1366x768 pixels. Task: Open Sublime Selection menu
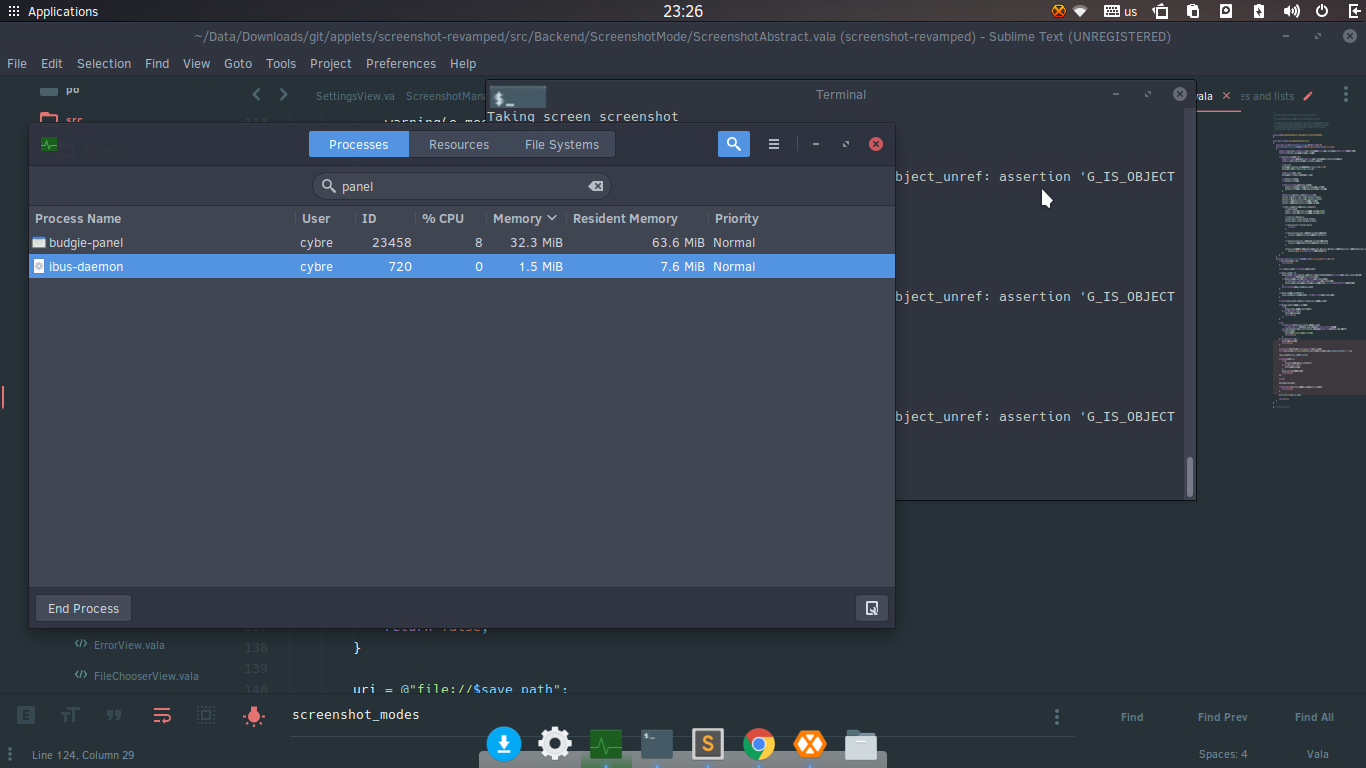point(104,63)
